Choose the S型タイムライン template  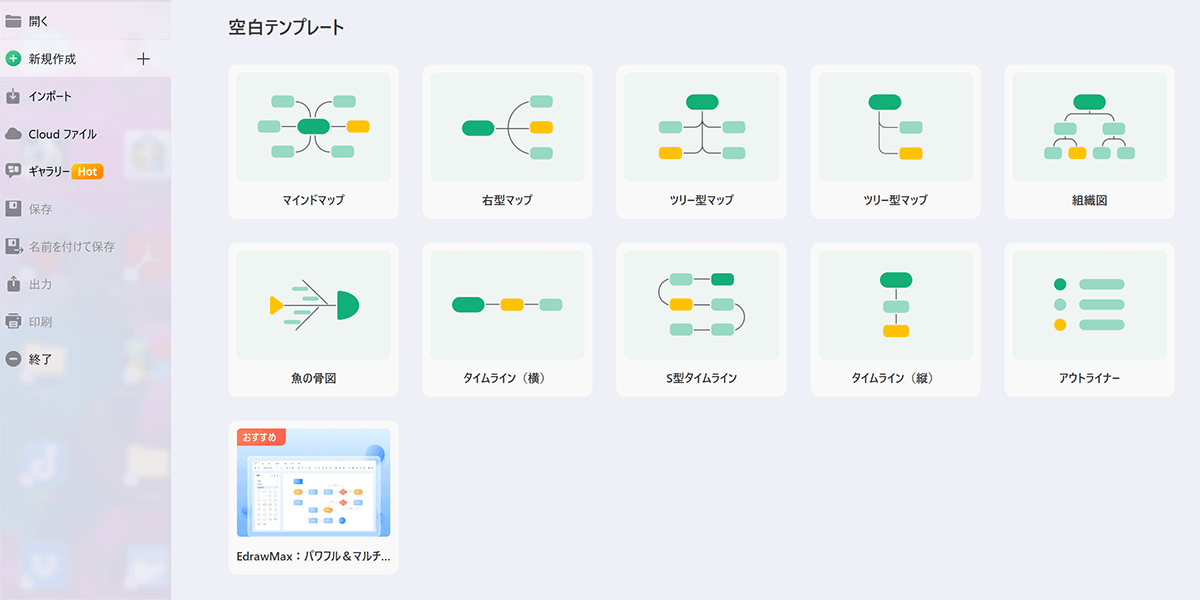coord(701,320)
